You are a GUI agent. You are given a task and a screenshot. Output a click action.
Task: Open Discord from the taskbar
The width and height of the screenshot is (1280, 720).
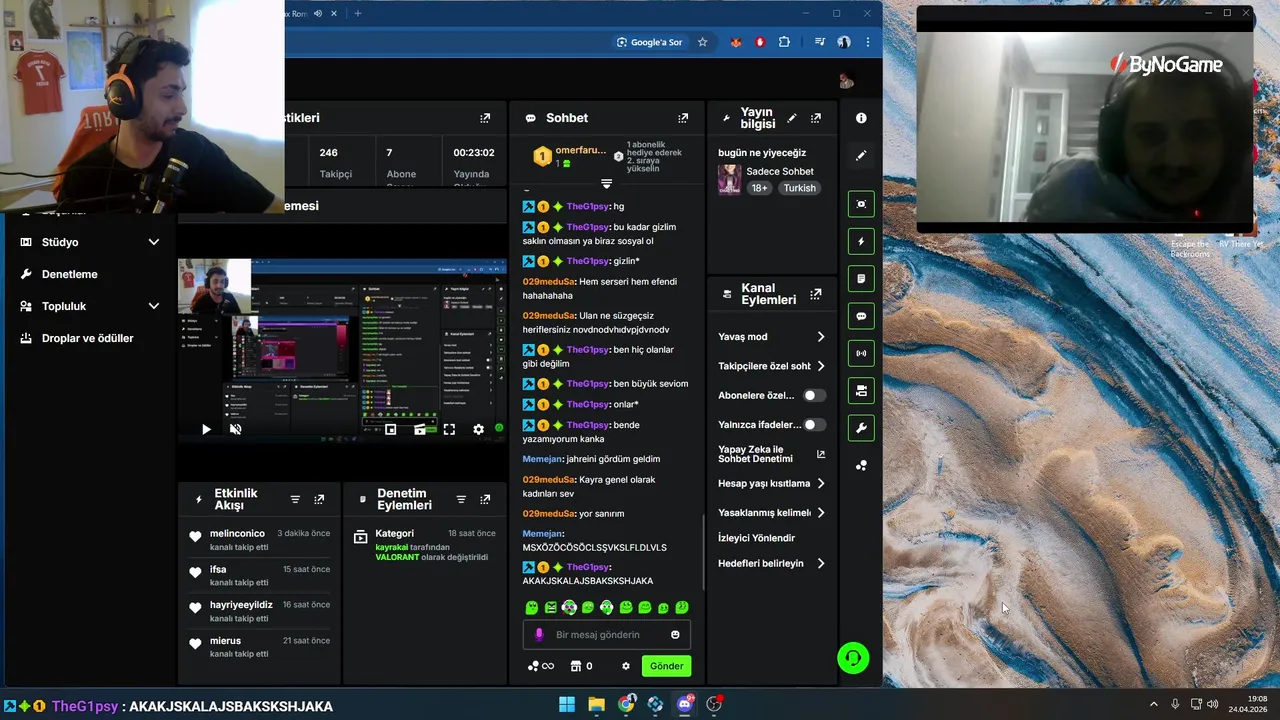[x=685, y=704]
